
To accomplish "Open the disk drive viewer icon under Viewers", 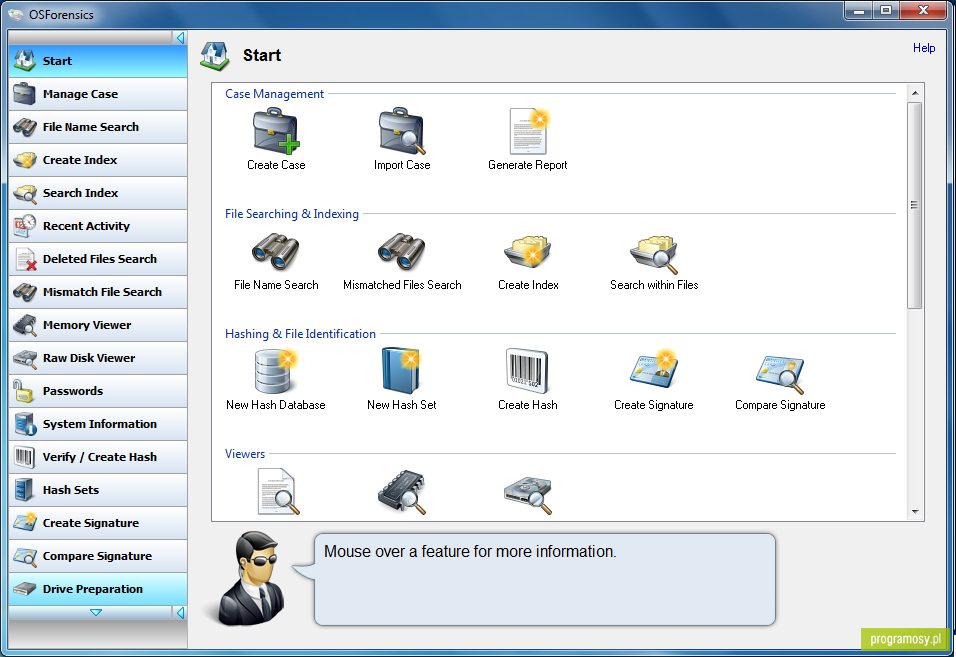I will (528, 495).
